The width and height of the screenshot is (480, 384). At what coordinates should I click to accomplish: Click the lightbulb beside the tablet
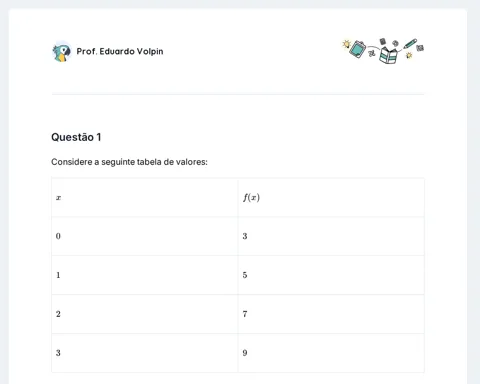click(346, 44)
